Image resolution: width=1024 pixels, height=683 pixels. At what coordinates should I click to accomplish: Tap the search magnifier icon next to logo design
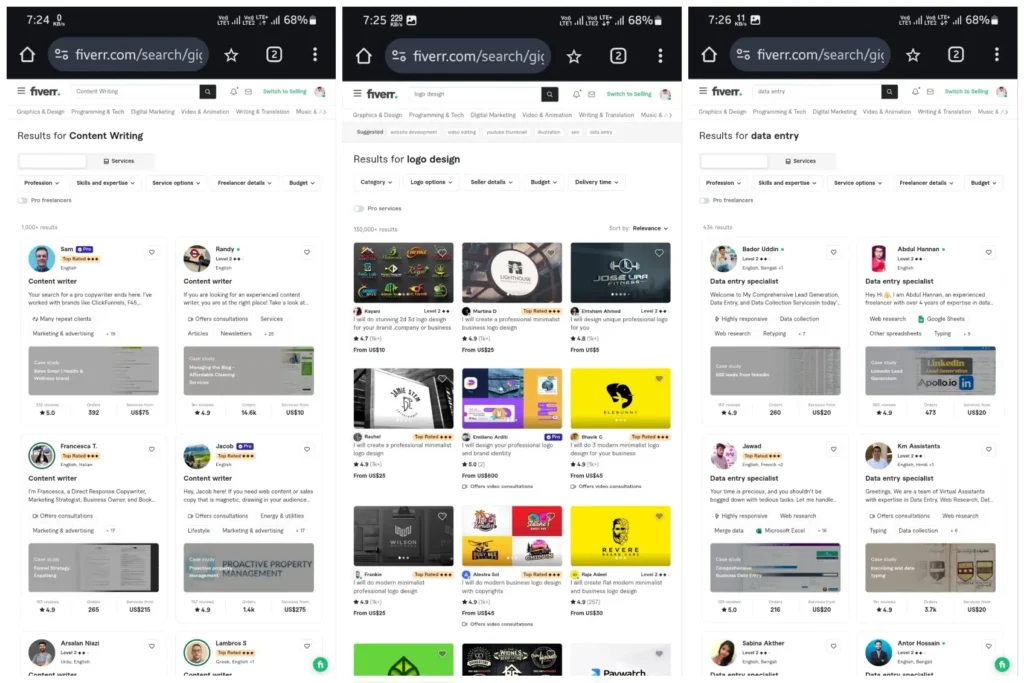pos(549,94)
